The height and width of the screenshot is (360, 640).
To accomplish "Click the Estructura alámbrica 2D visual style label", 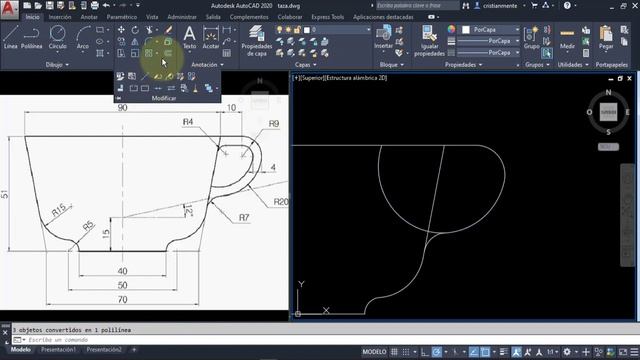I will point(356,78).
